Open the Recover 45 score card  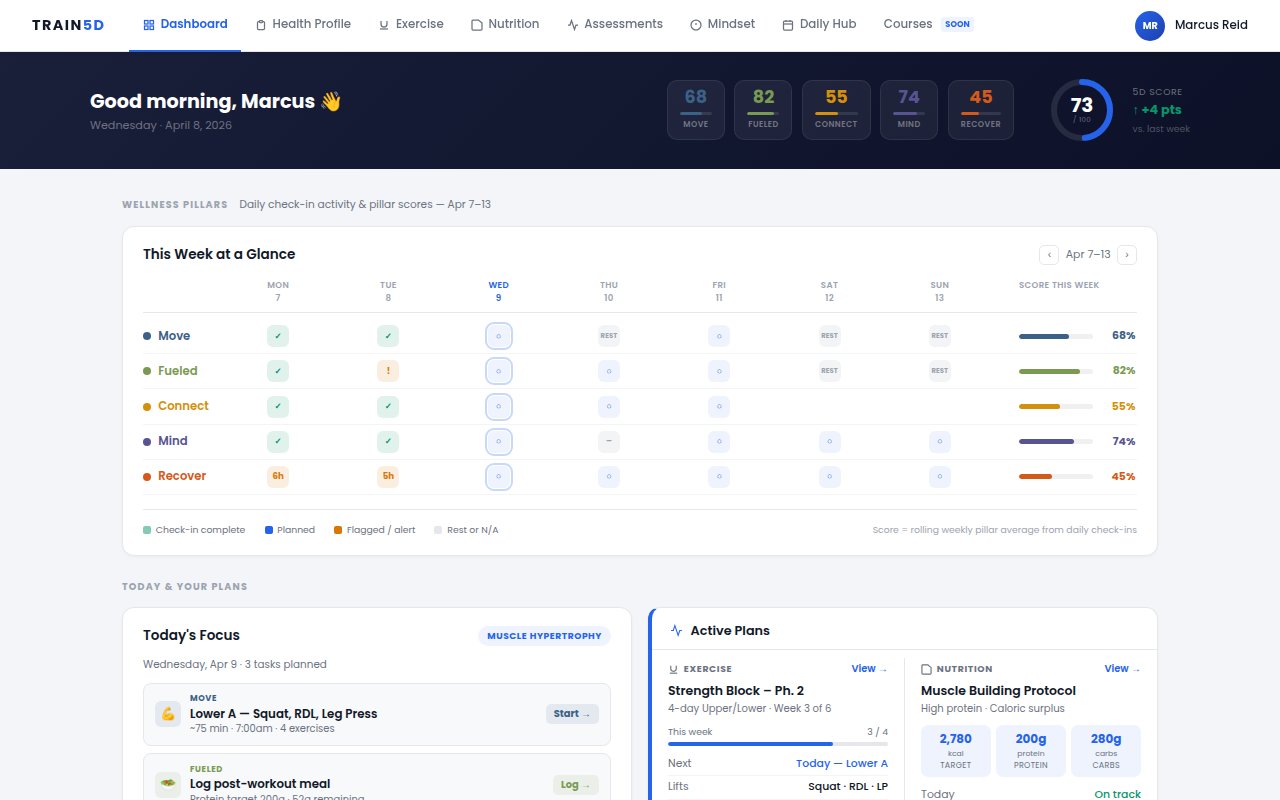(x=981, y=110)
